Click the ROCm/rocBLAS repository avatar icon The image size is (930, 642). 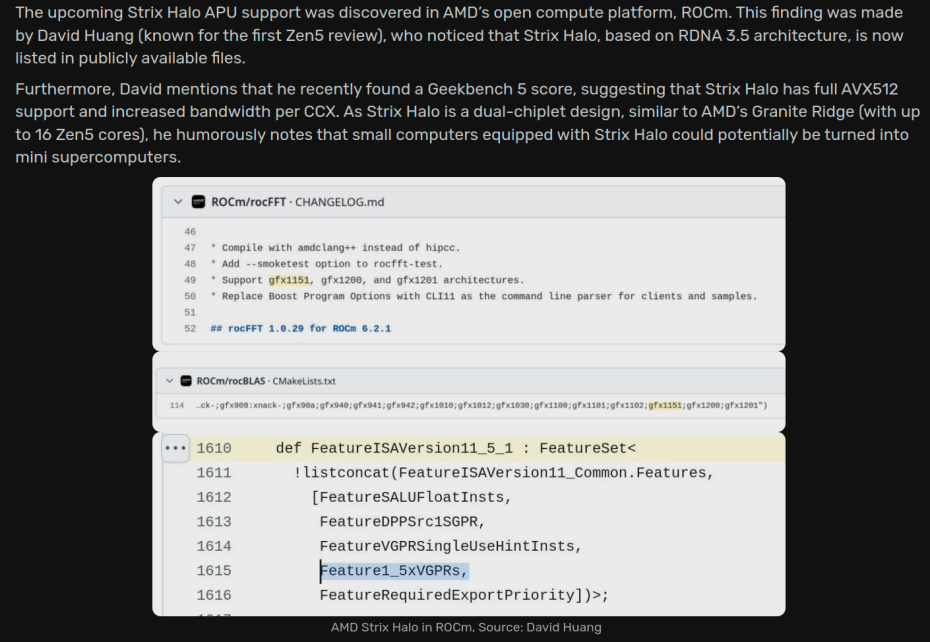[x=186, y=381]
